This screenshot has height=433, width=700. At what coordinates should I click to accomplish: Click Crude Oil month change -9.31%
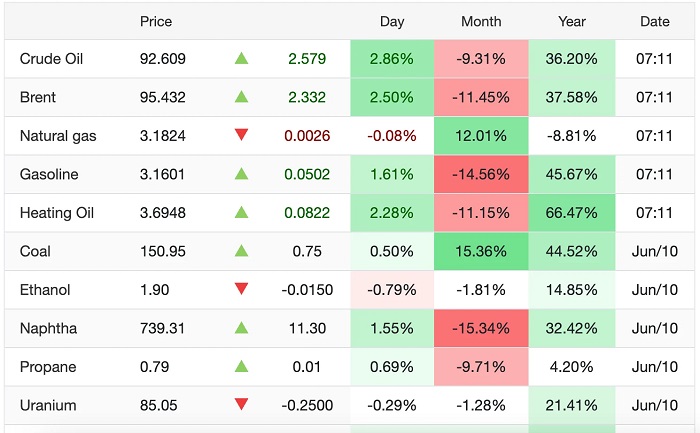[x=481, y=59]
